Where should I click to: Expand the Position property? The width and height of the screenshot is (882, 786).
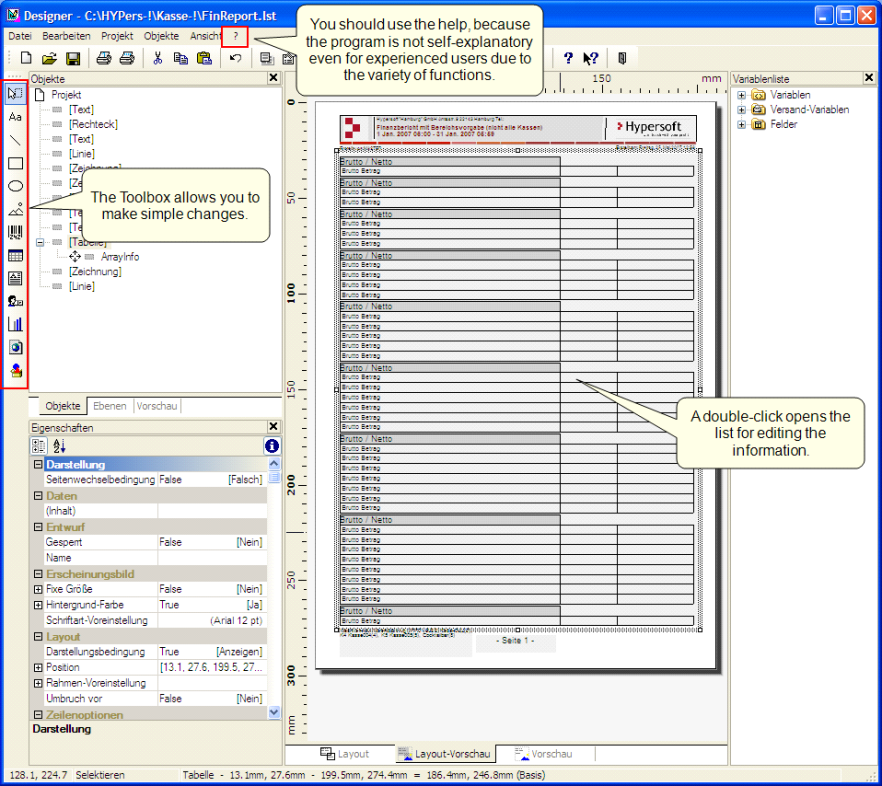[38, 667]
